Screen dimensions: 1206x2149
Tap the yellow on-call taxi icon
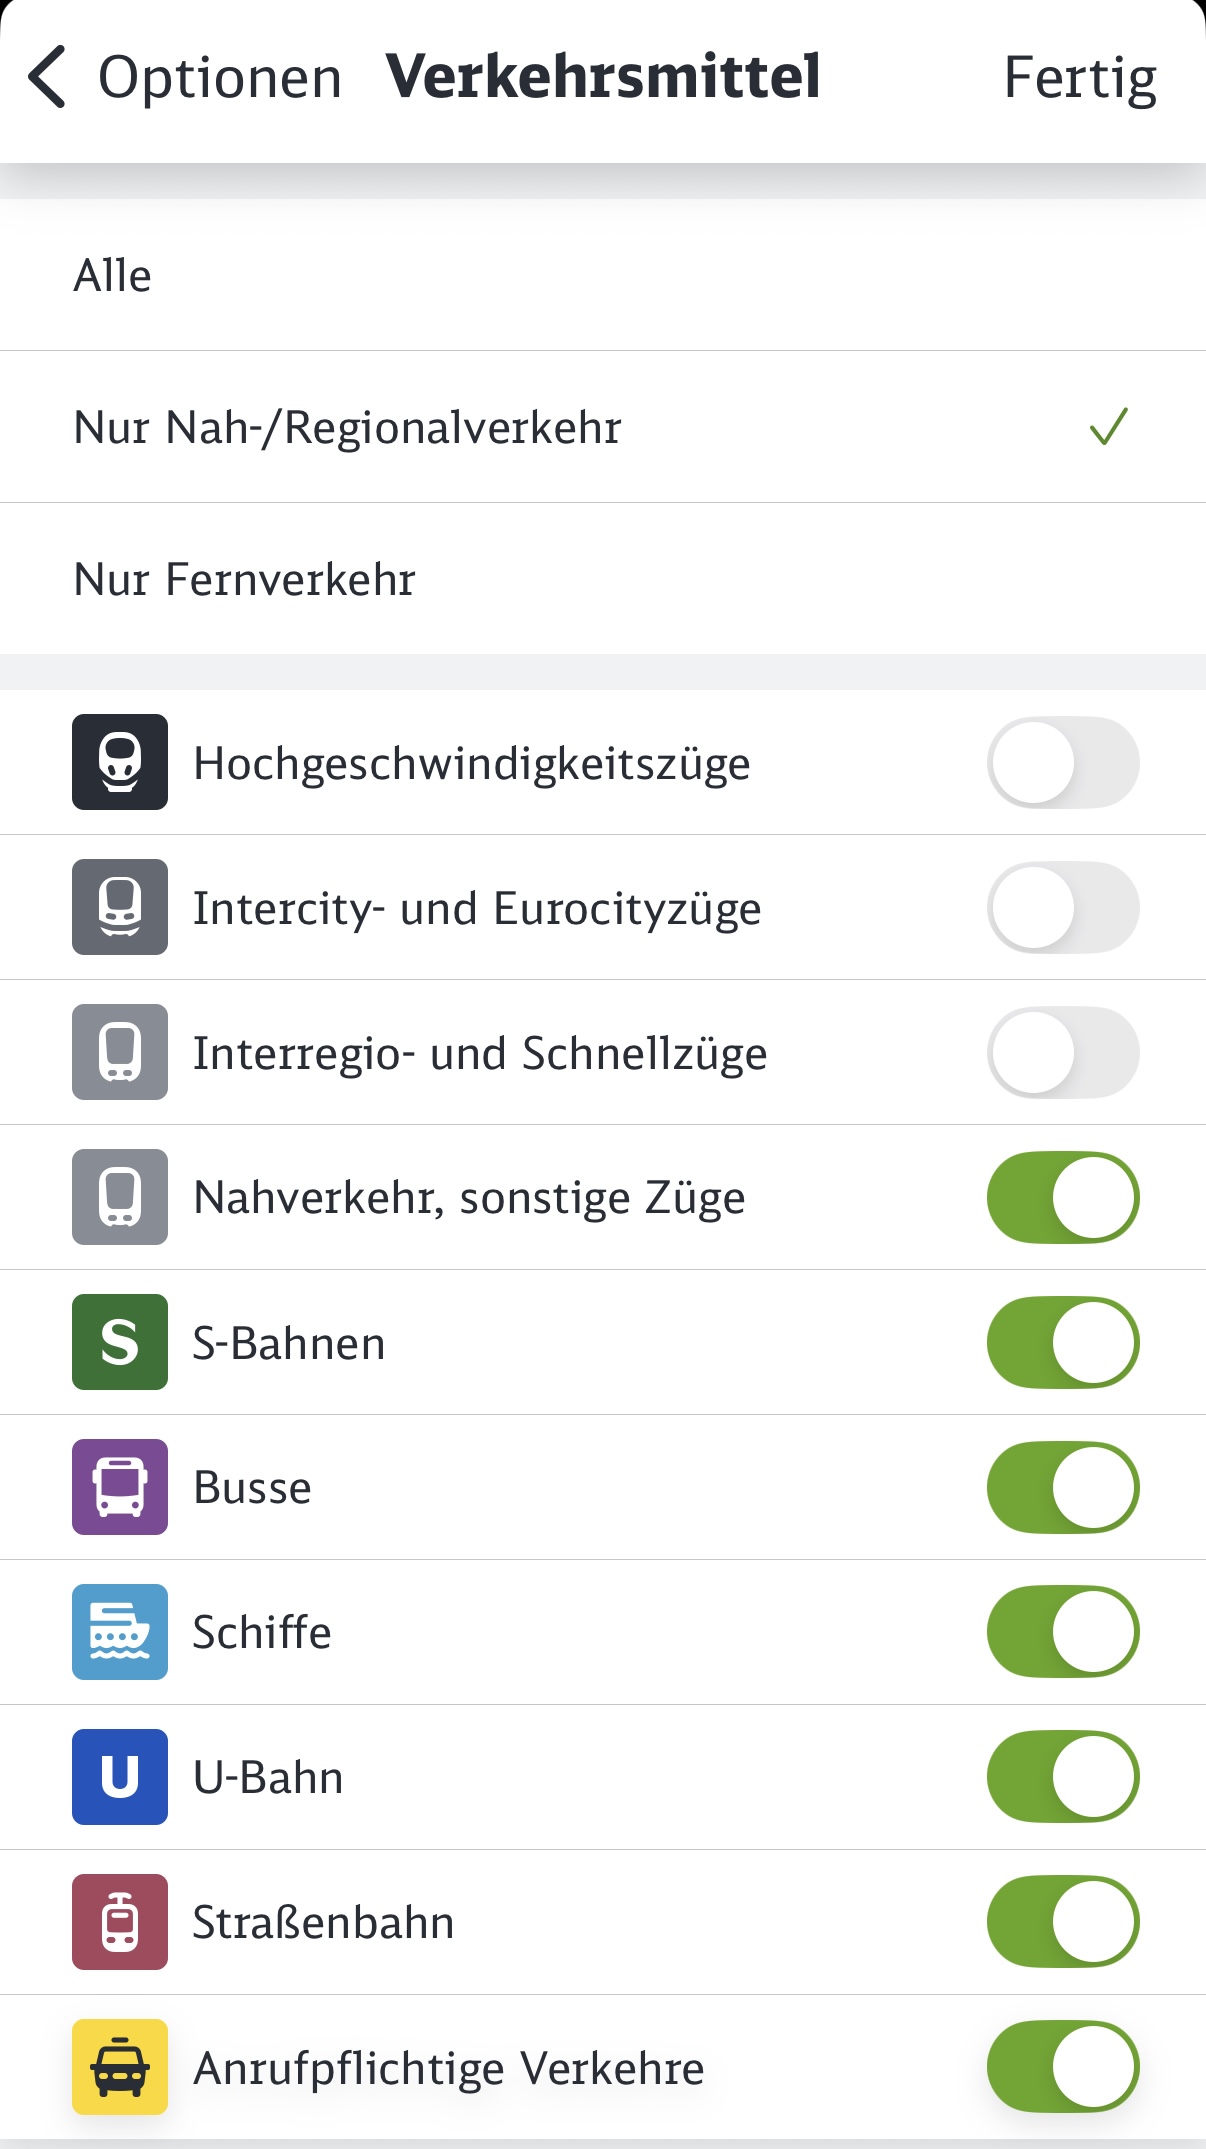click(x=120, y=2067)
